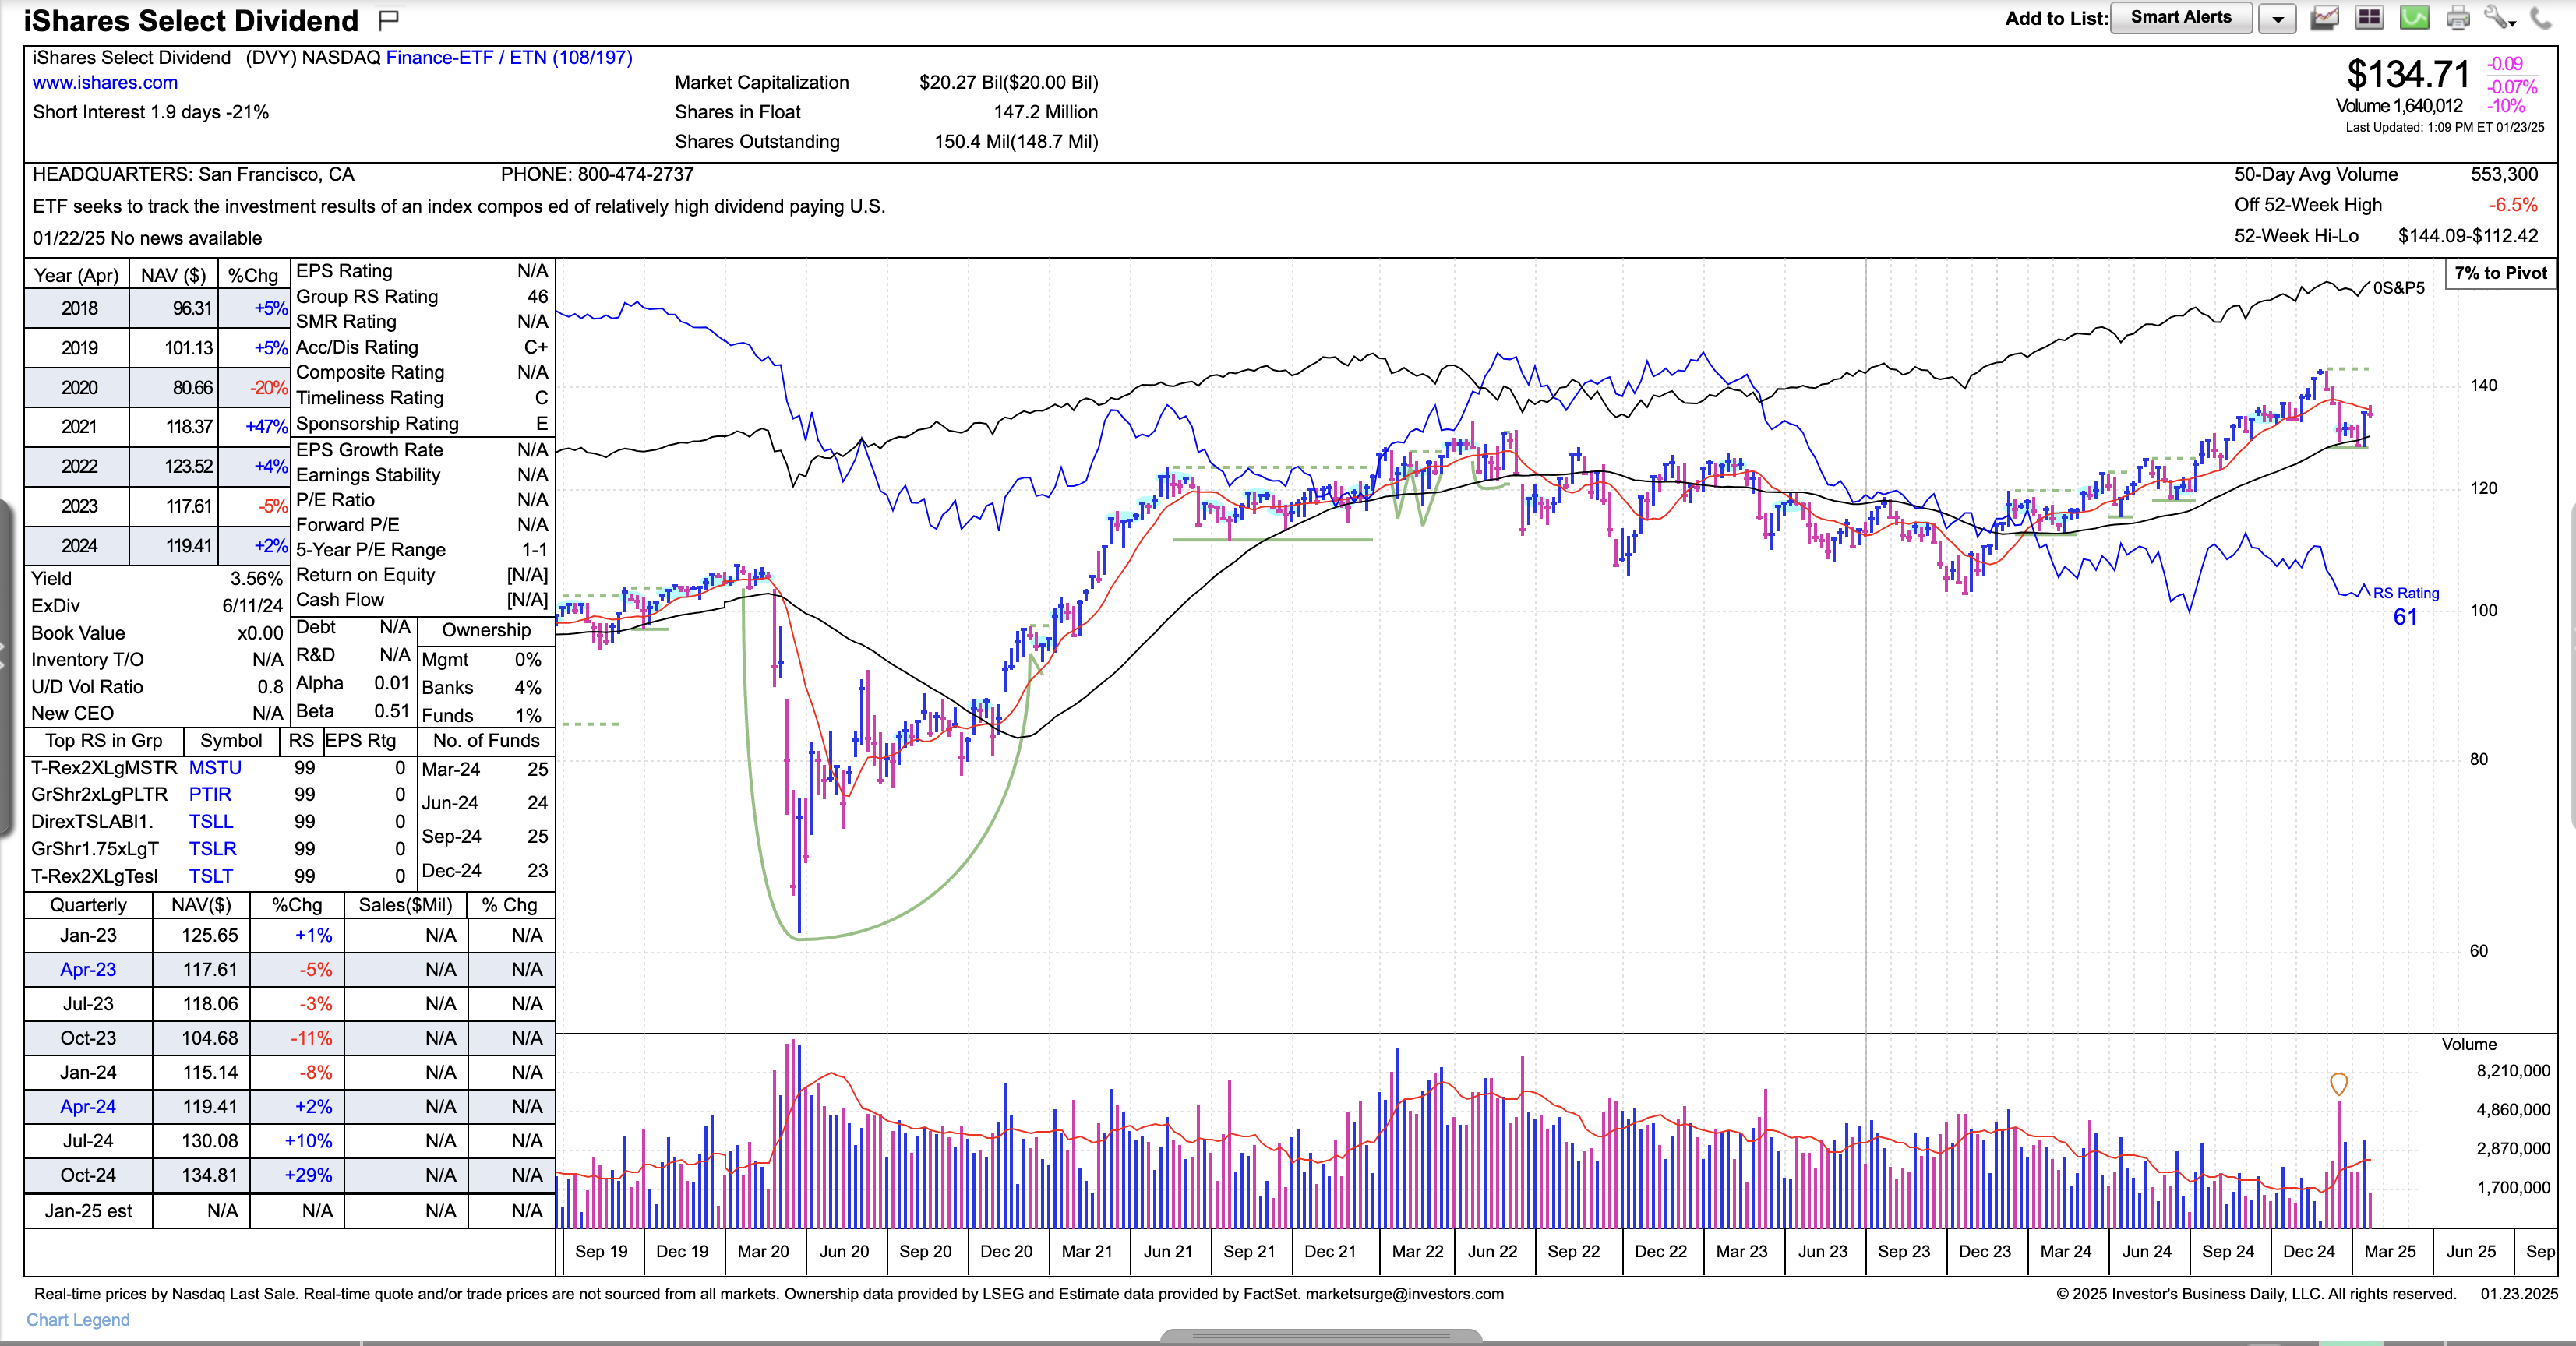Open the www.ishares.com link
The height and width of the screenshot is (1346, 2576).
tap(105, 83)
